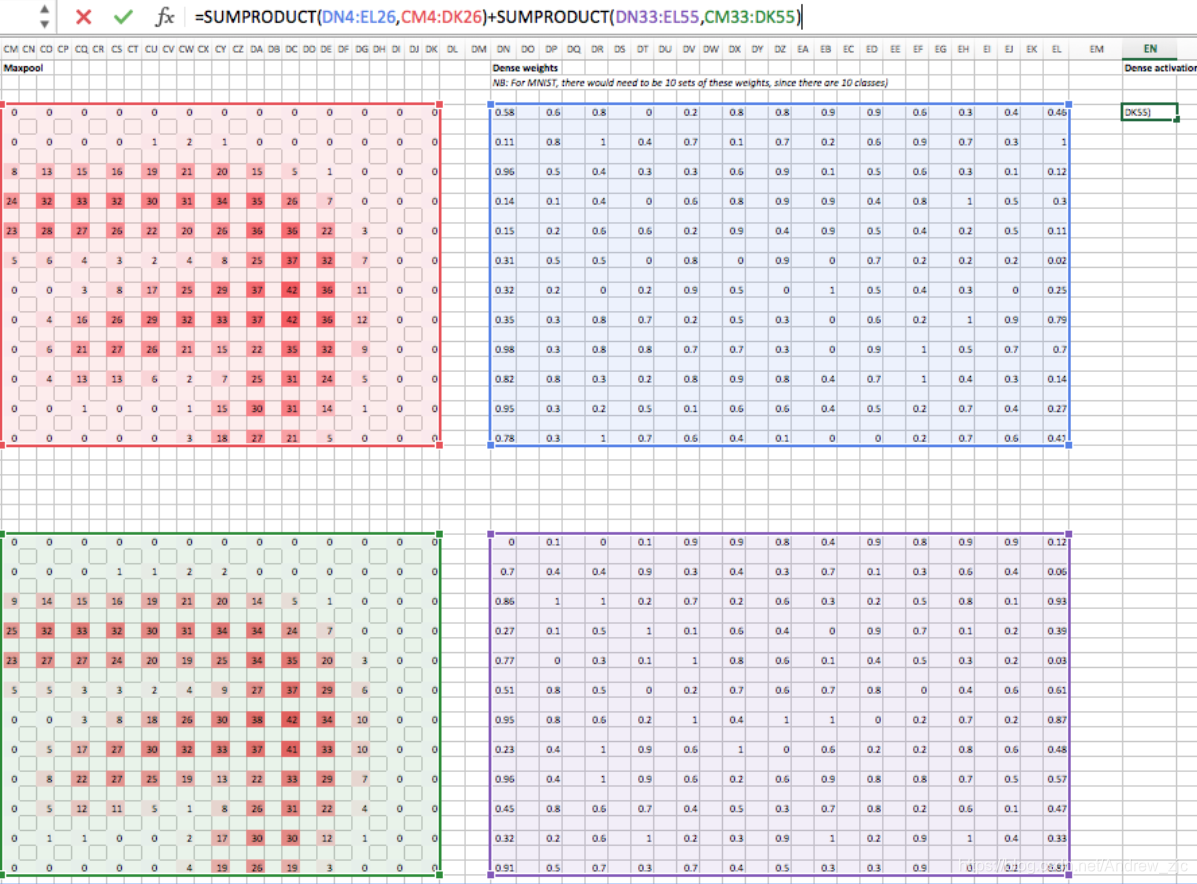The height and width of the screenshot is (884, 1197).
Task: Select column header DN
Action: (504, 49)
